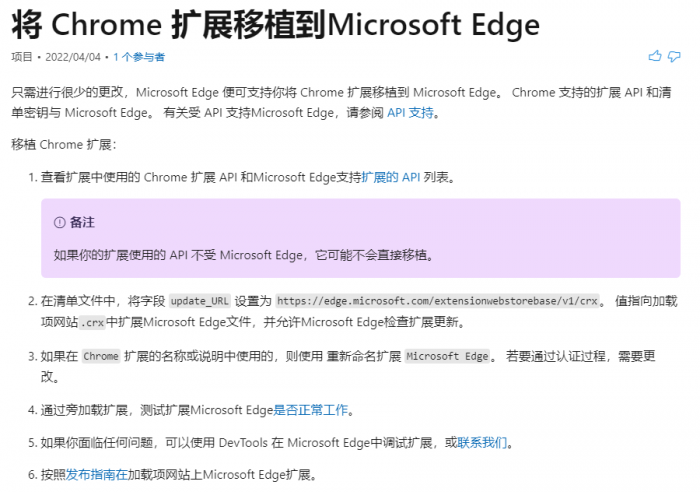The height and width of the screenshot is (492, 700).
Task: Click the 联系我们 link
Action: (x=483, y=442)
